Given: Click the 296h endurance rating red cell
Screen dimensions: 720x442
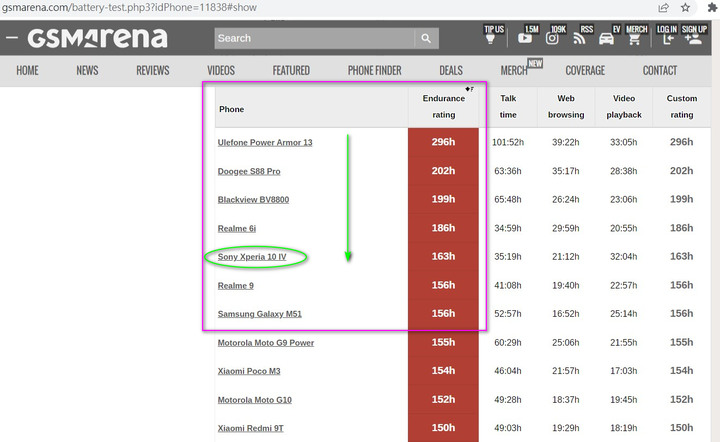Looking at the screenshot, I should 443,142.
